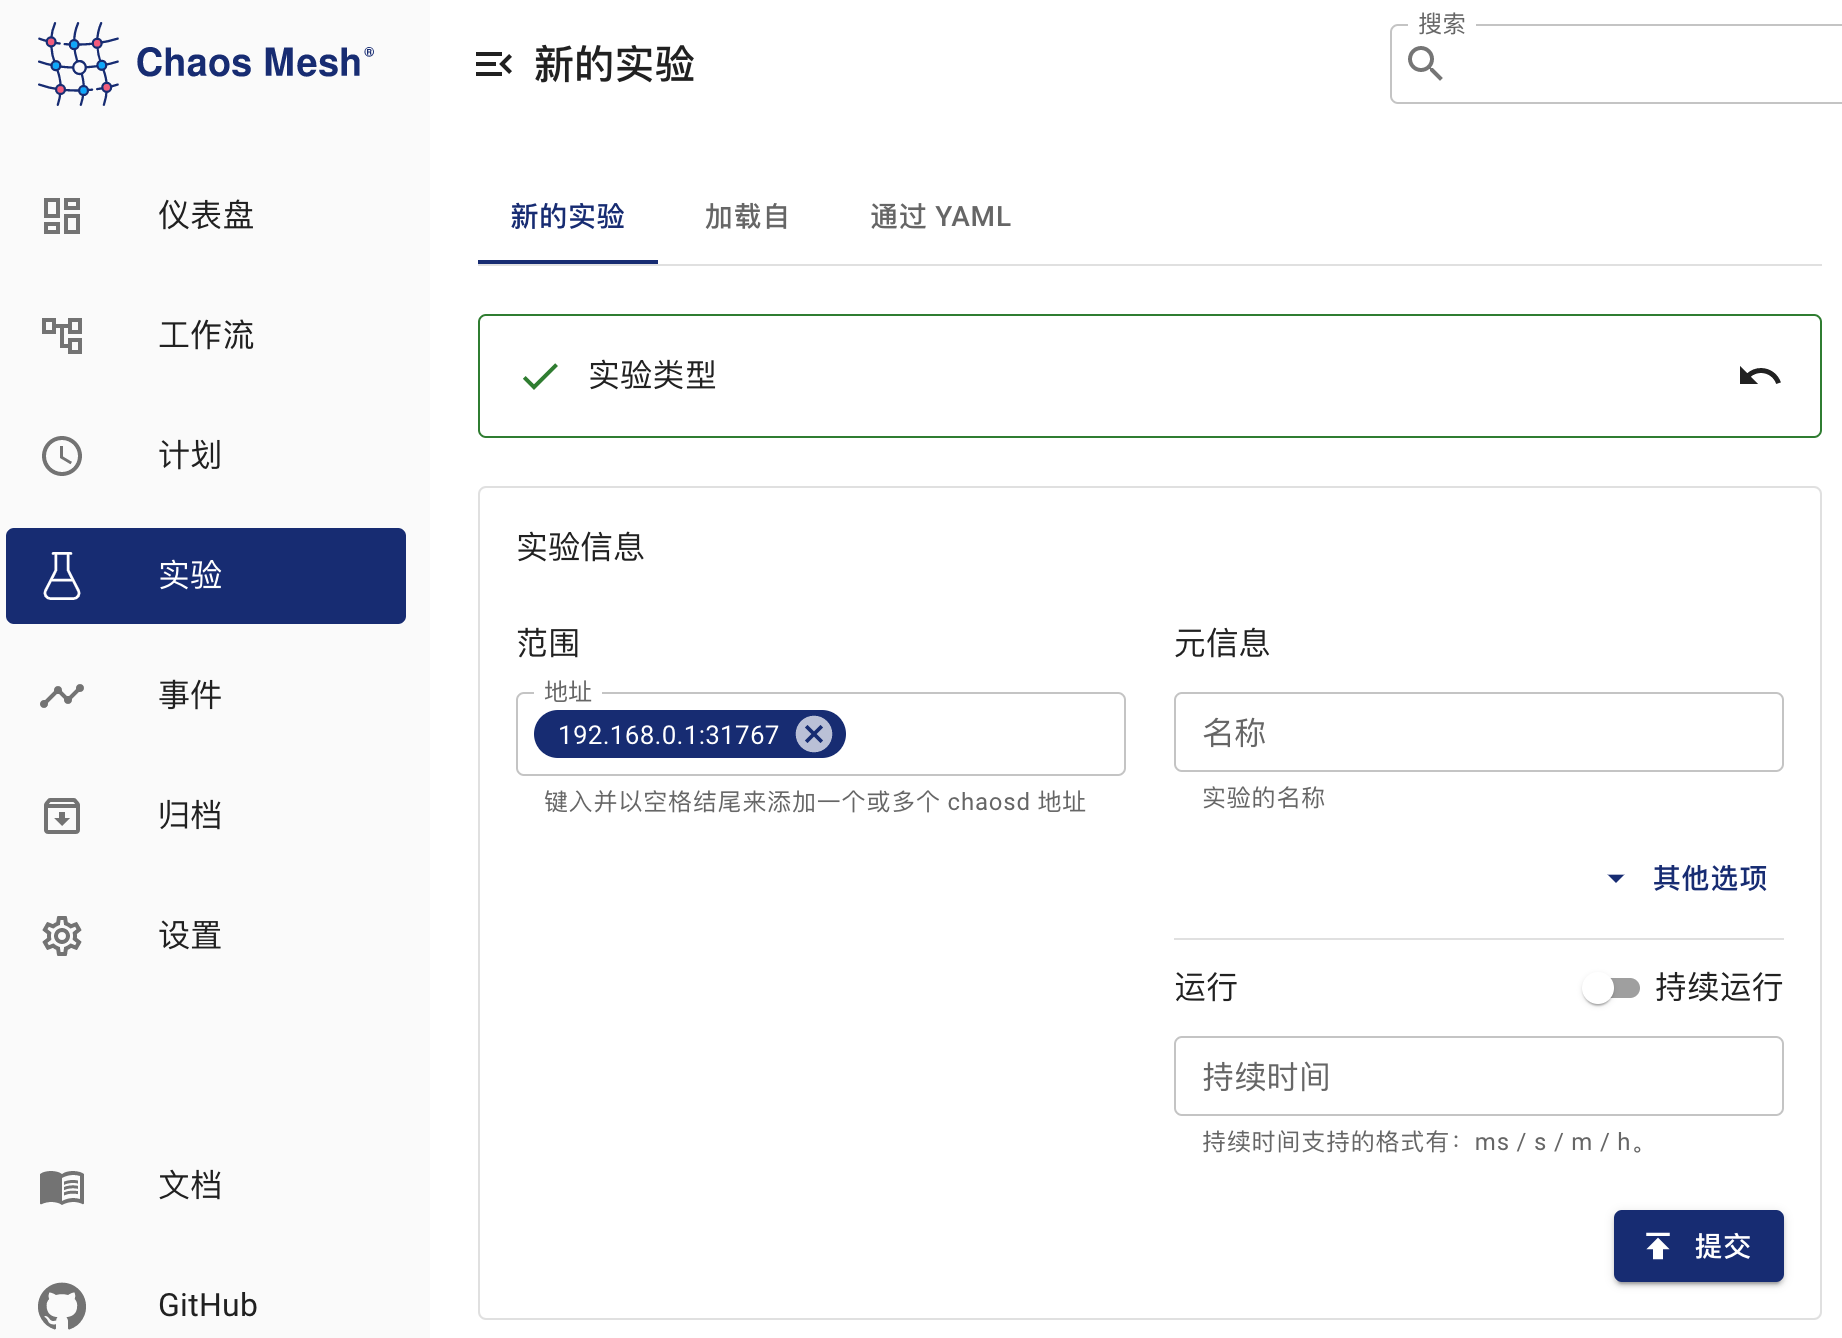Open the 仪表盘 dashboard icon in sidebar

[62, 216]
